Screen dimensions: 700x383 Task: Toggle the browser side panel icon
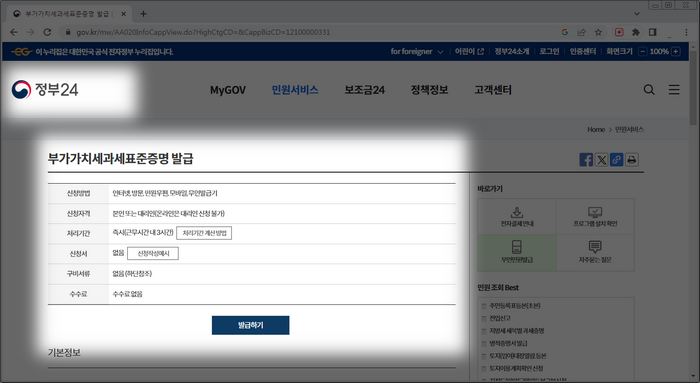point(652,32)
